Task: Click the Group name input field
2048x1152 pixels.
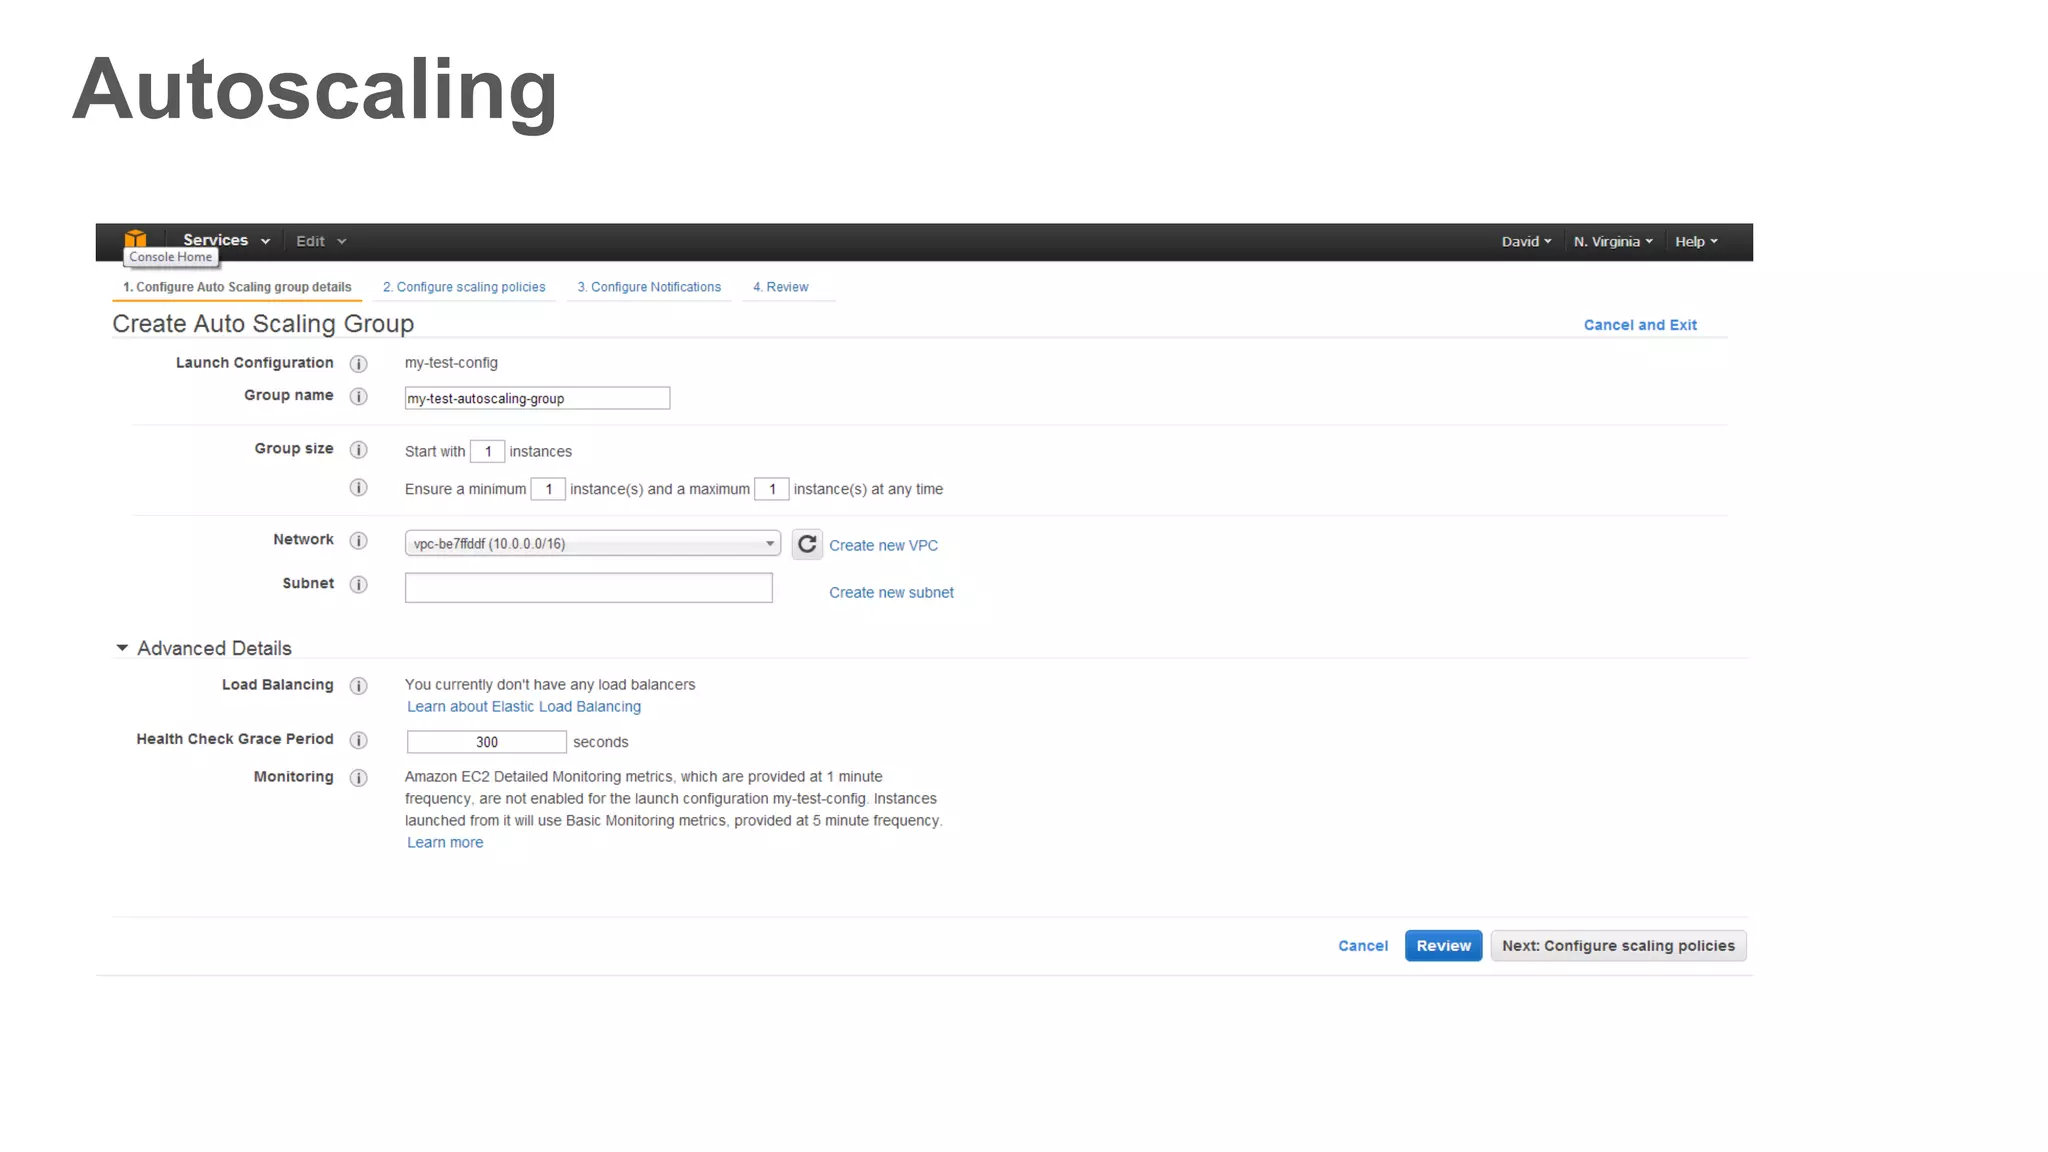Action: point(537,398)
